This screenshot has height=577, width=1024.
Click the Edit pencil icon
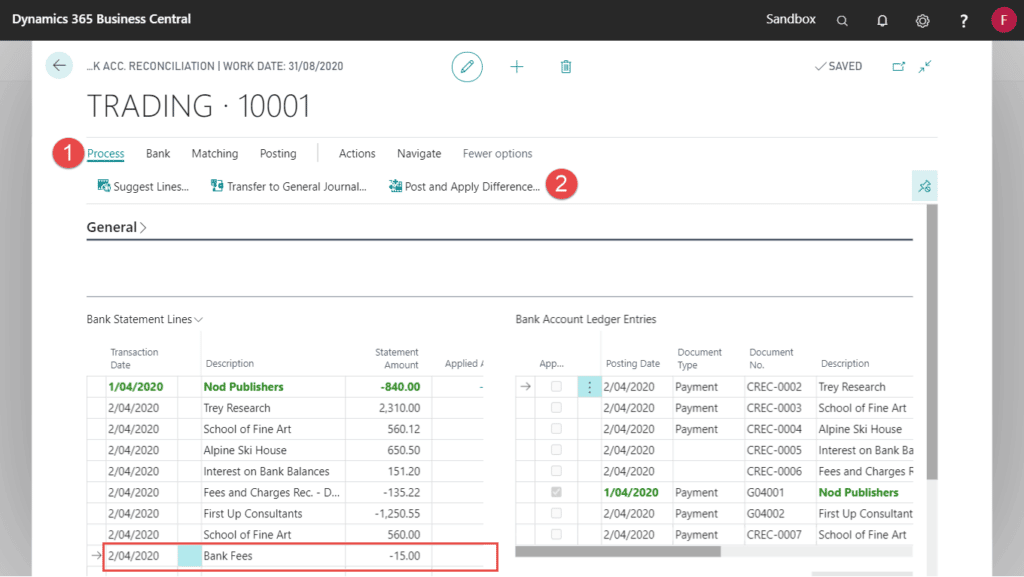point(467,66)
